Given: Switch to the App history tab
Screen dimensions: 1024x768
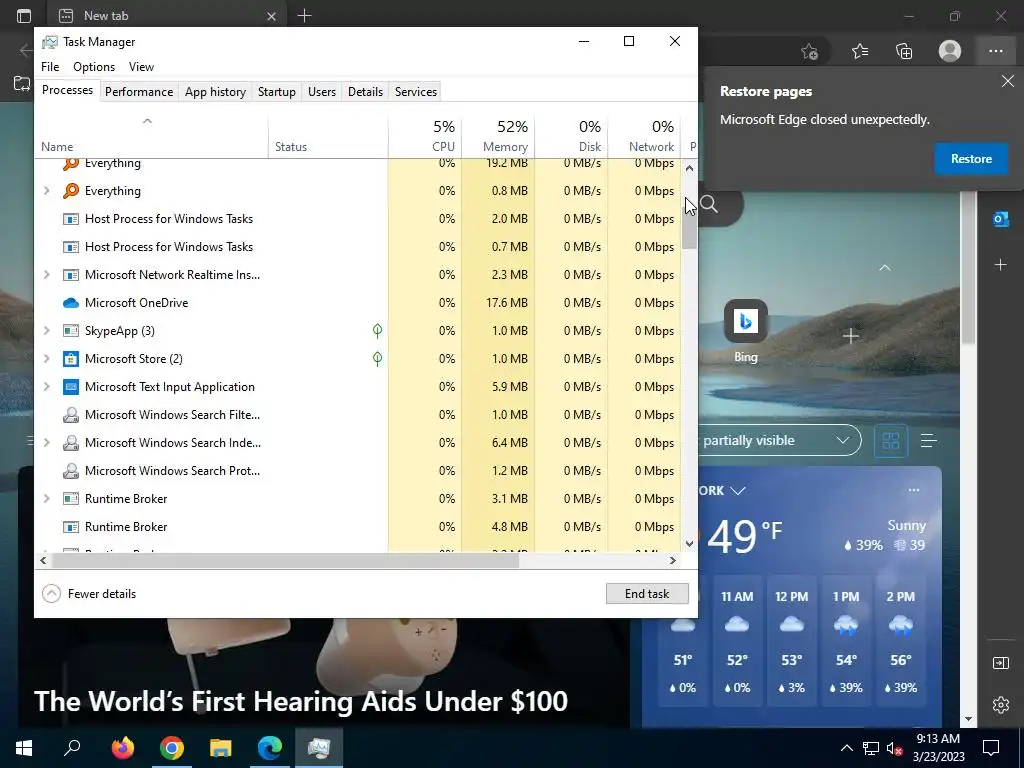Looking at the screenshot, I should pos(216,91).
